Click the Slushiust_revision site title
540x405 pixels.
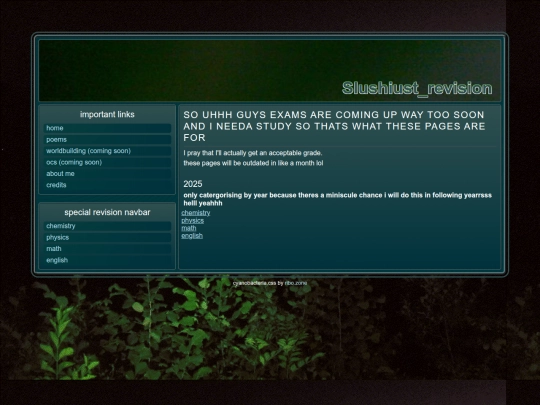click(x=417, y=89)
